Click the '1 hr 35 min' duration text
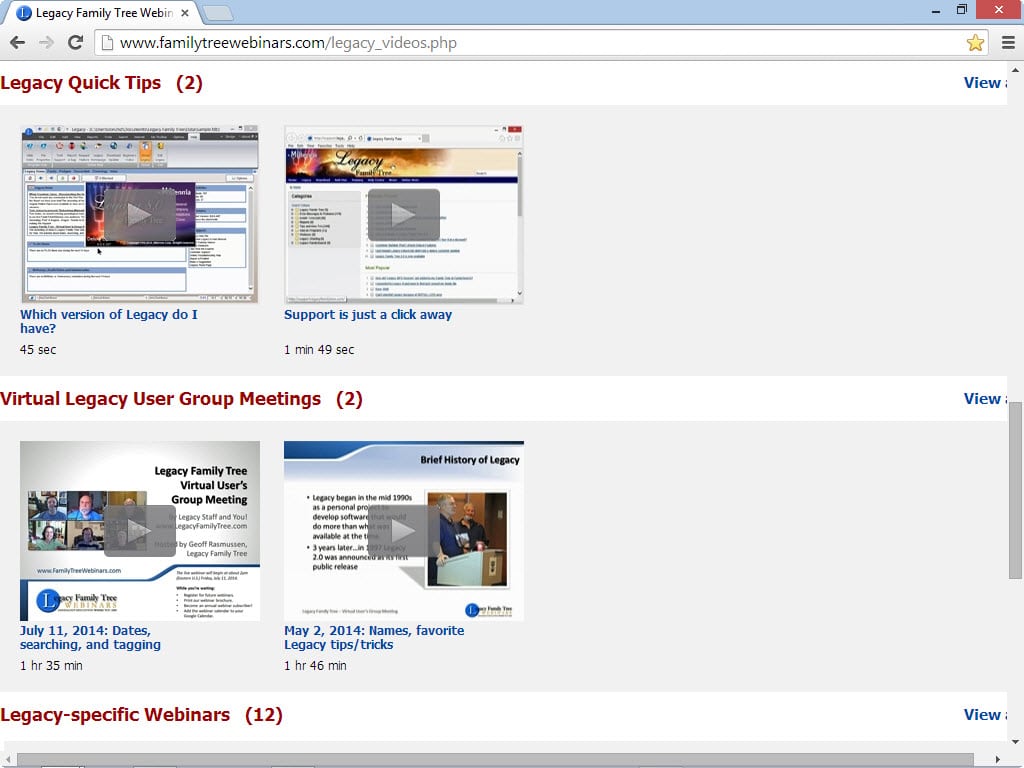This screenshot has width=1024, height=768. [51, 666]
